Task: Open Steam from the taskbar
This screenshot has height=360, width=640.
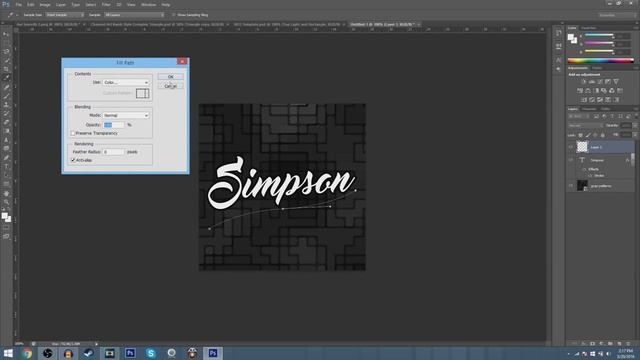Action: click(x=89, y=353)
